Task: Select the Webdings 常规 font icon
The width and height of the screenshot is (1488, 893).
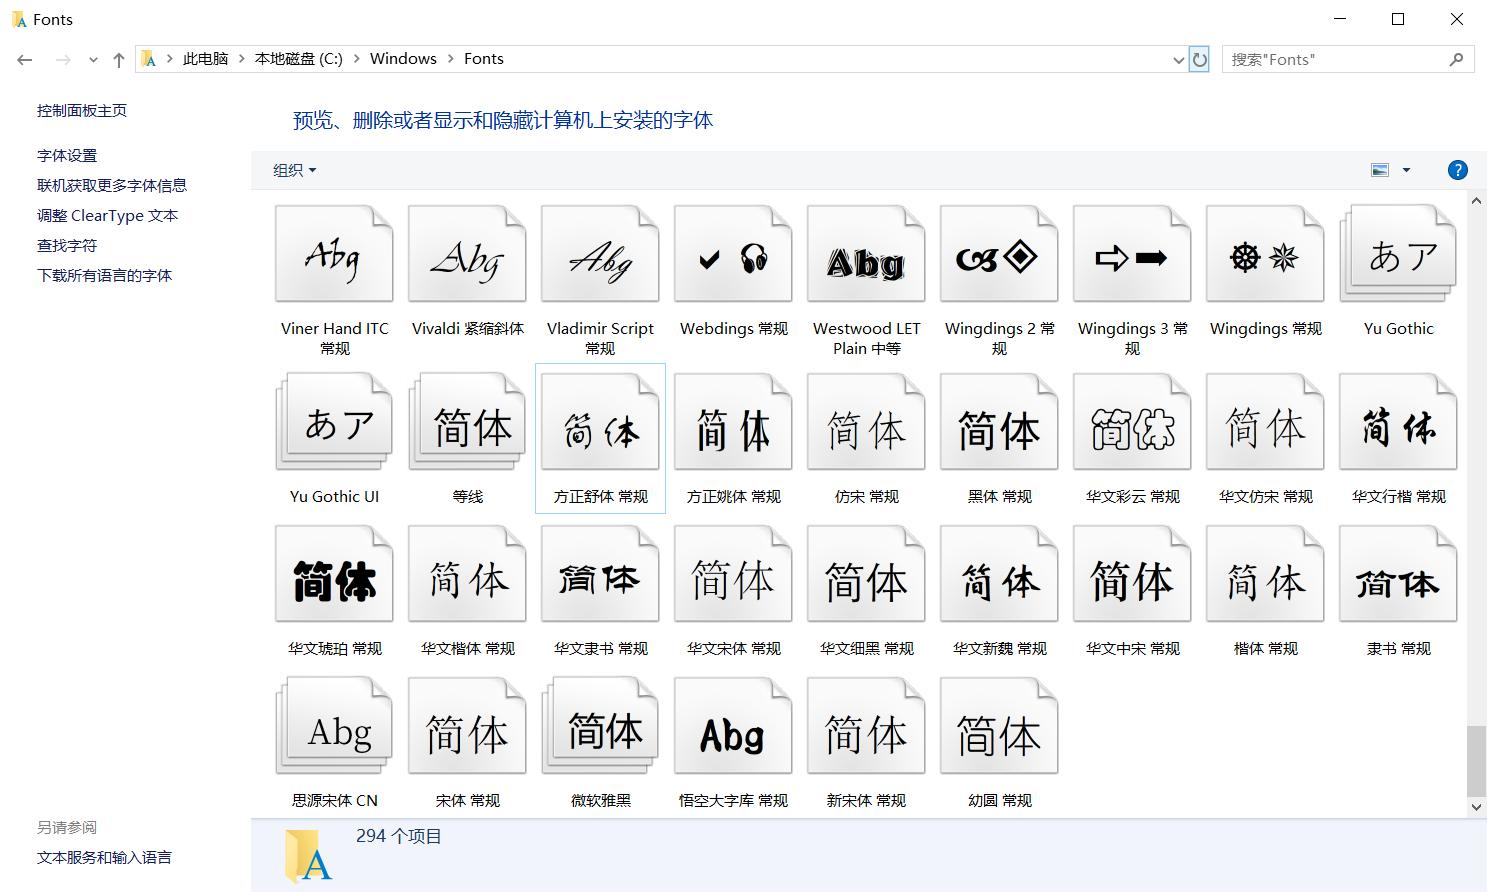Action: (733, 254)
